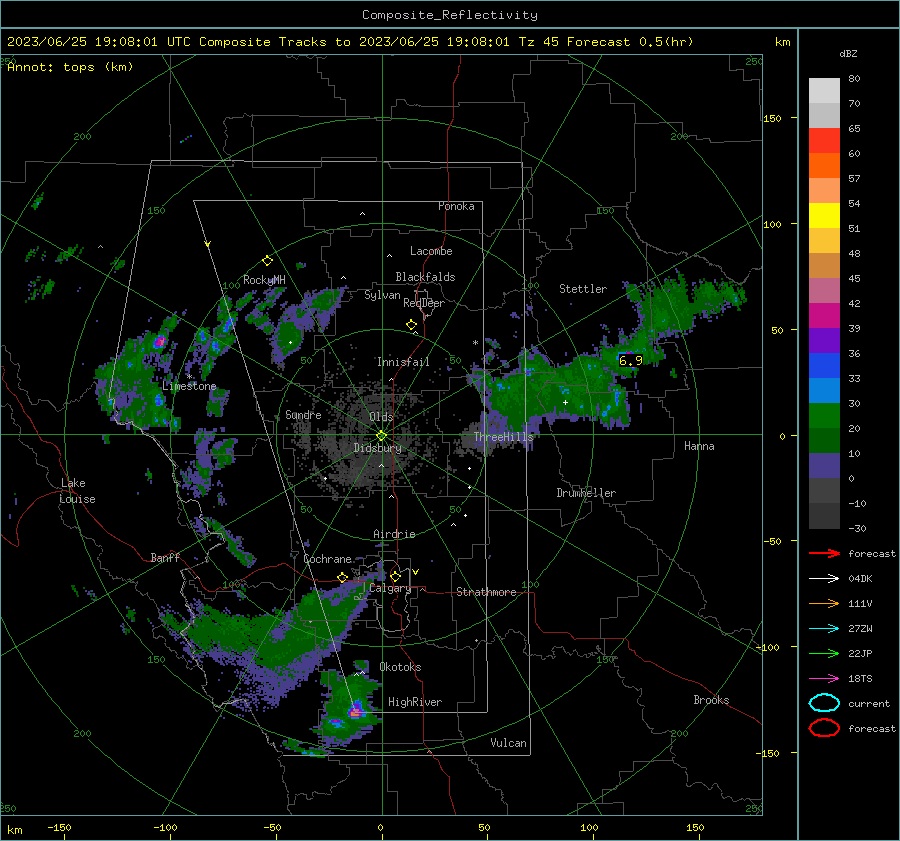Select the ThreeHills label
This screenshot has height=841, width=900.
(x=503, y=437)
